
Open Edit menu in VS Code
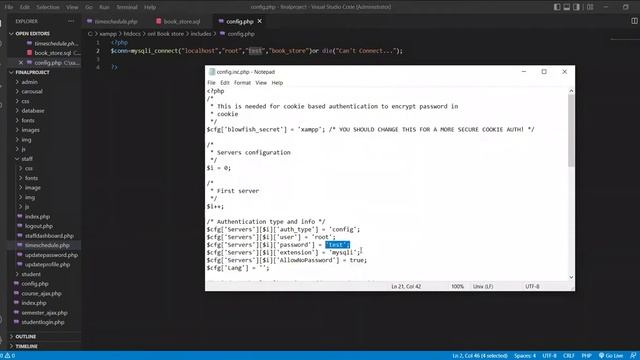(x=25, y=7)
